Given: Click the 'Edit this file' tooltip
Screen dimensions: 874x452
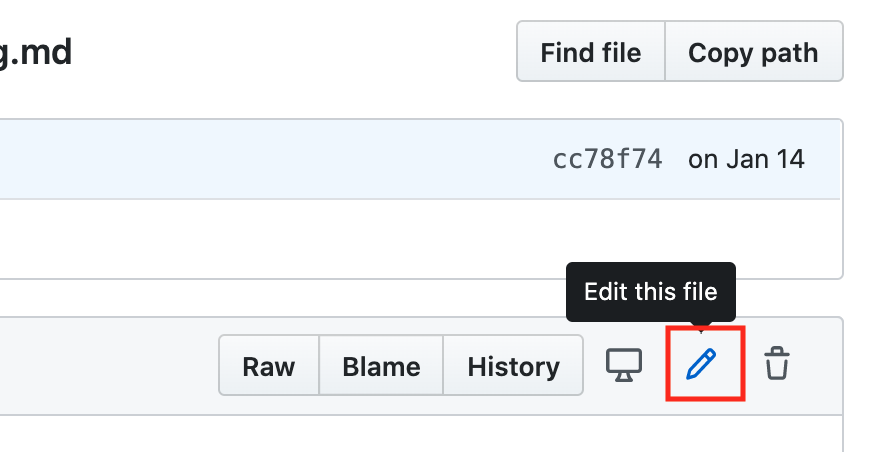Looking at the screenshot, I should pyautogui.click(x=651, y=291).
